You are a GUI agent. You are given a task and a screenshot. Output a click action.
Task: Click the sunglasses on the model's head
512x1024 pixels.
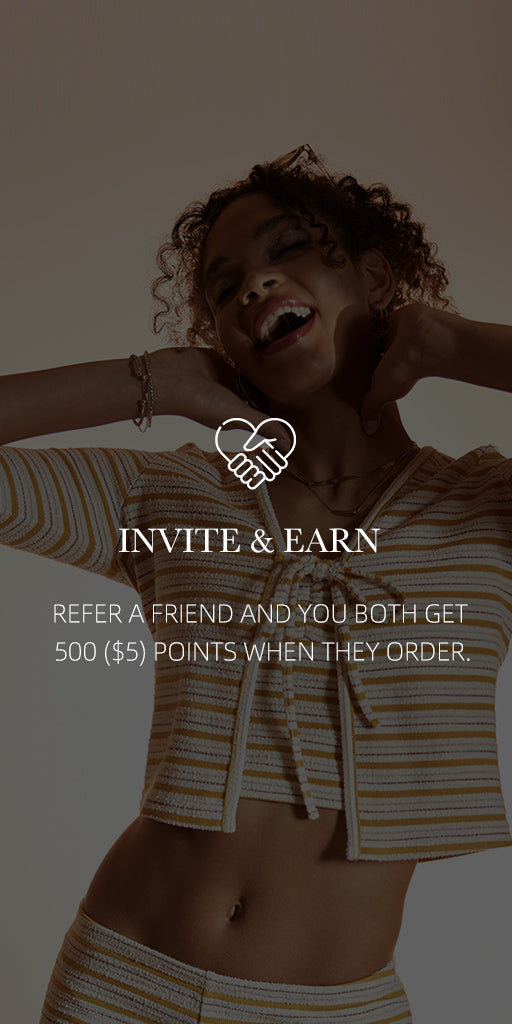point(297,159)
